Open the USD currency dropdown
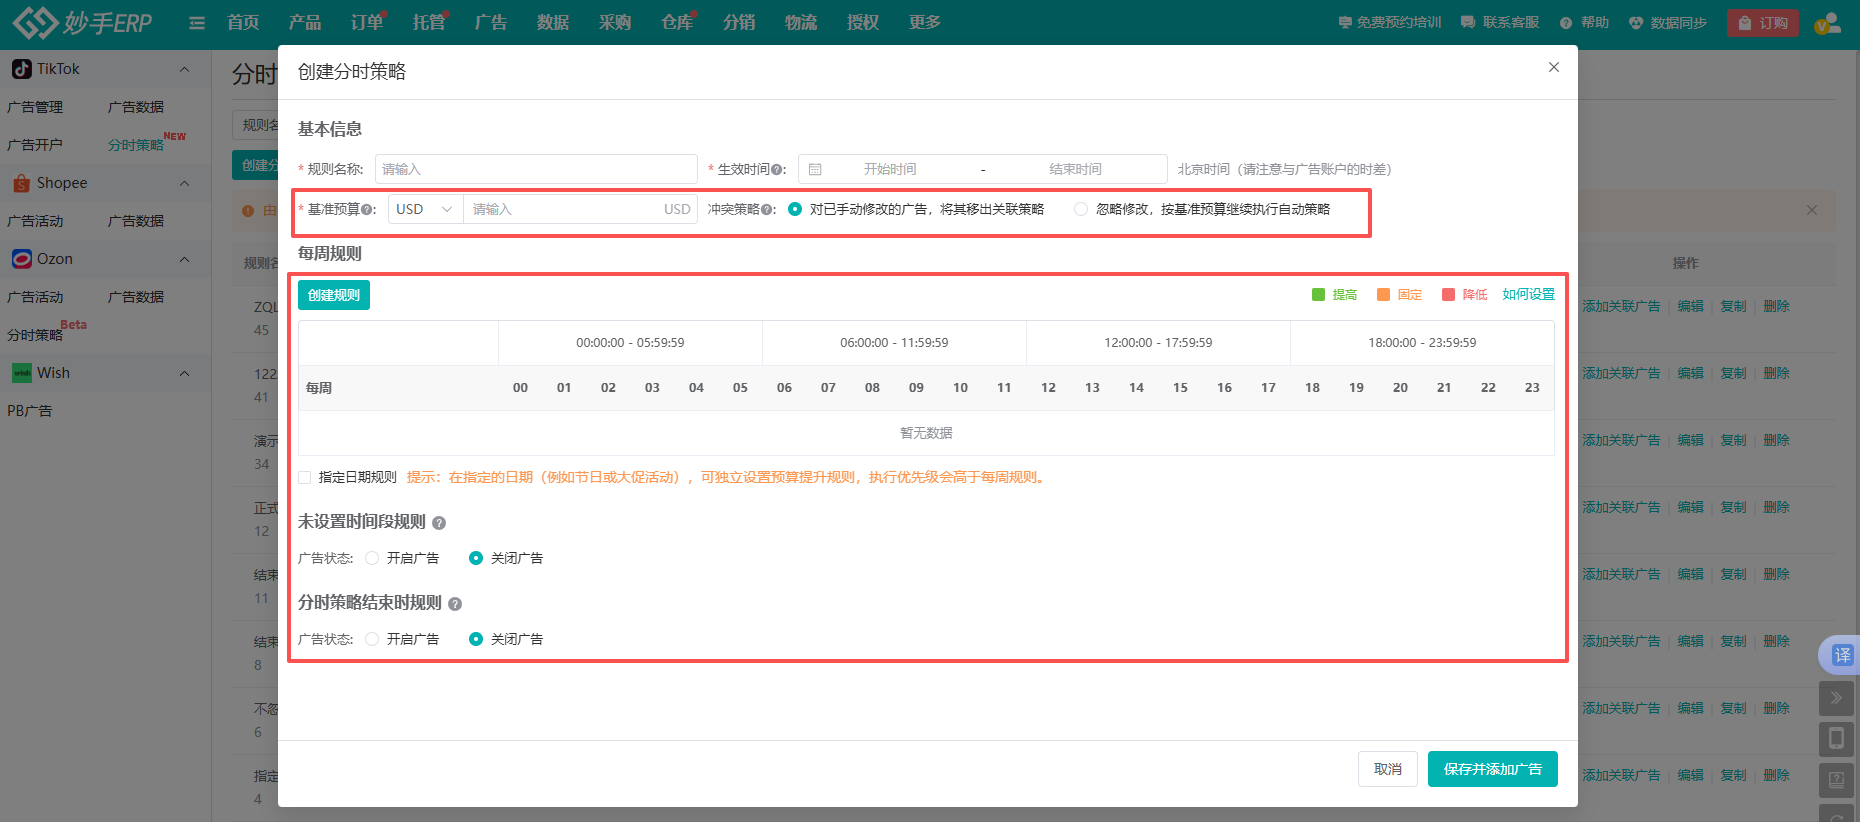The image size is (1860, 822). [424, 209]
